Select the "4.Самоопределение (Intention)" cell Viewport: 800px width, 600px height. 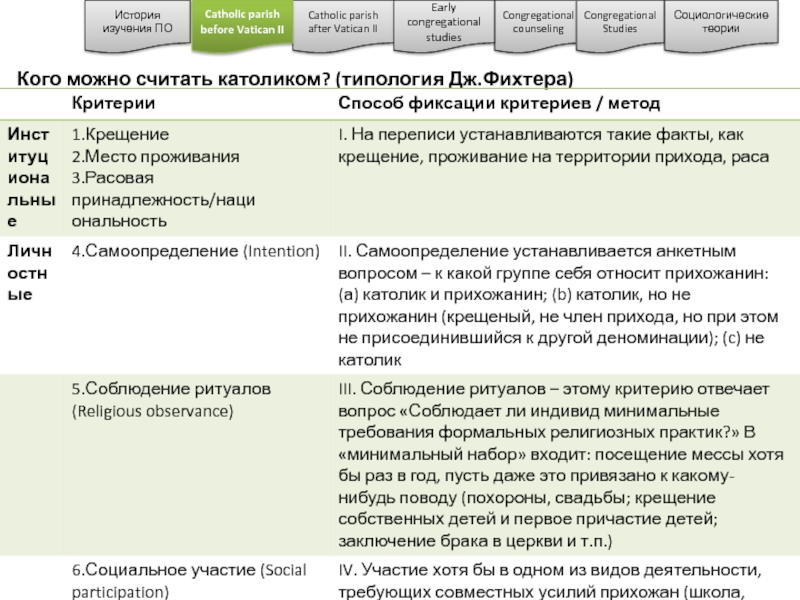tap(194, 251)
